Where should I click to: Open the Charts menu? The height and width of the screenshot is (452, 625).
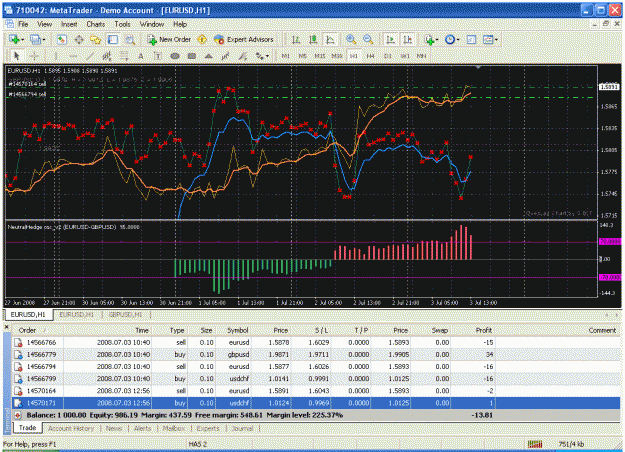point(96,24)
